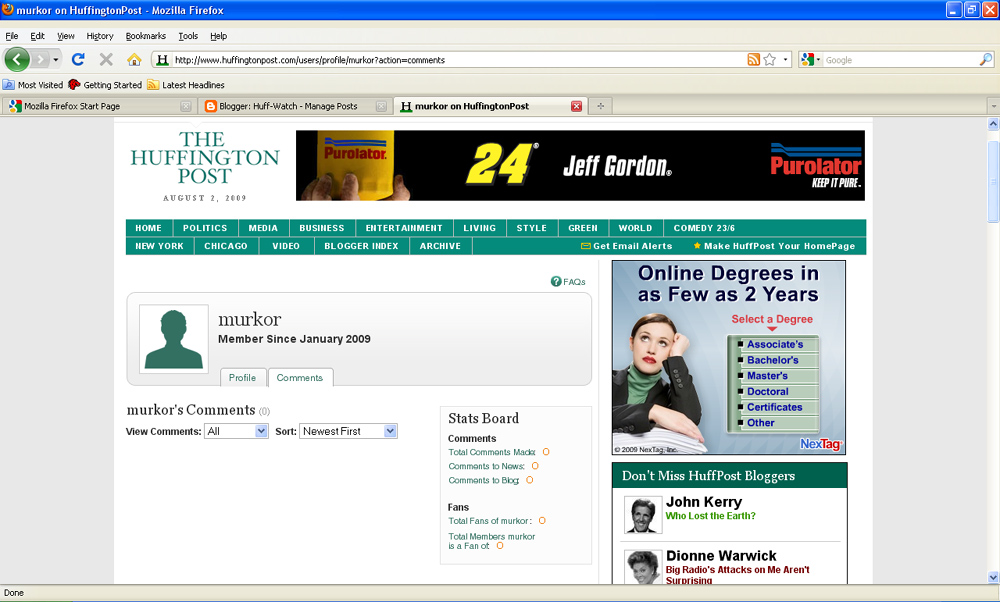
Task: Click the NexTag logo in ad
Action: pos(821,444)
